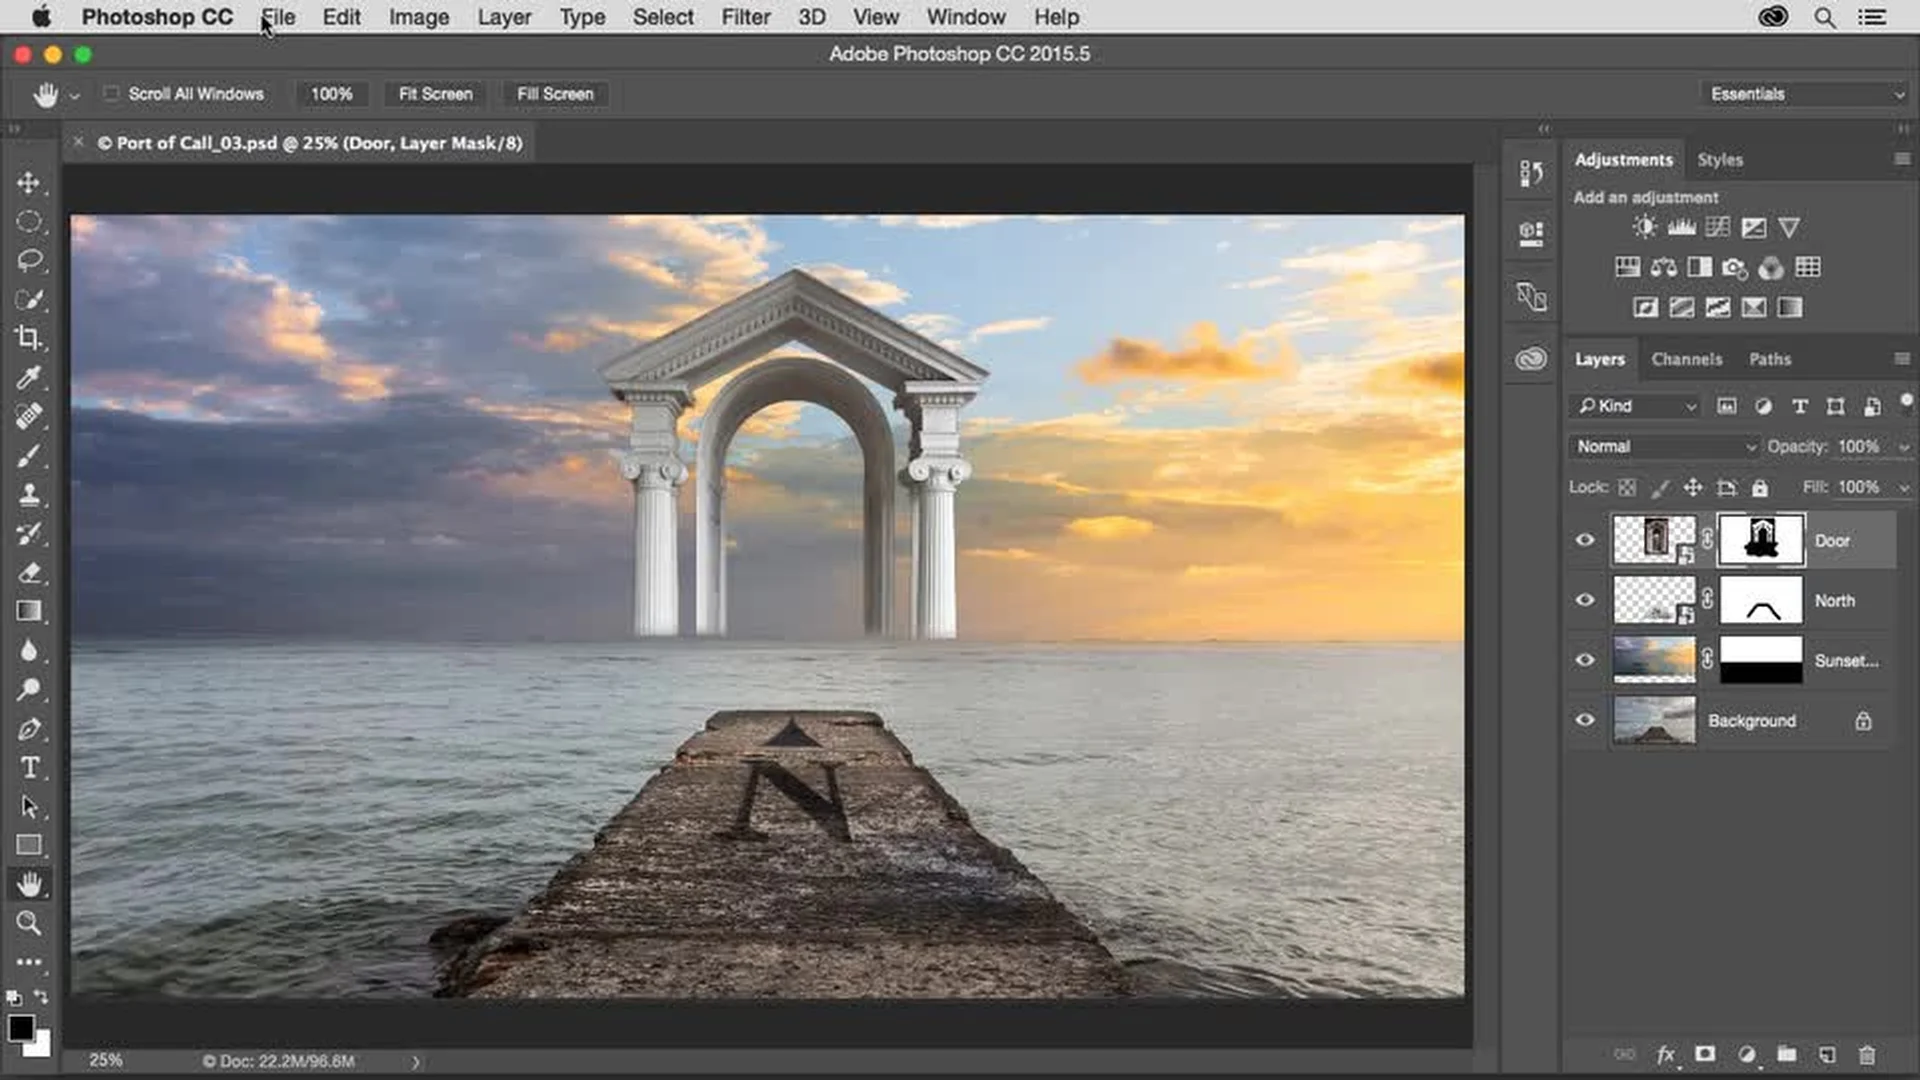The image size is (1920, 1080).
Task: Select the Eraser tool
Action: coord(28,572)
